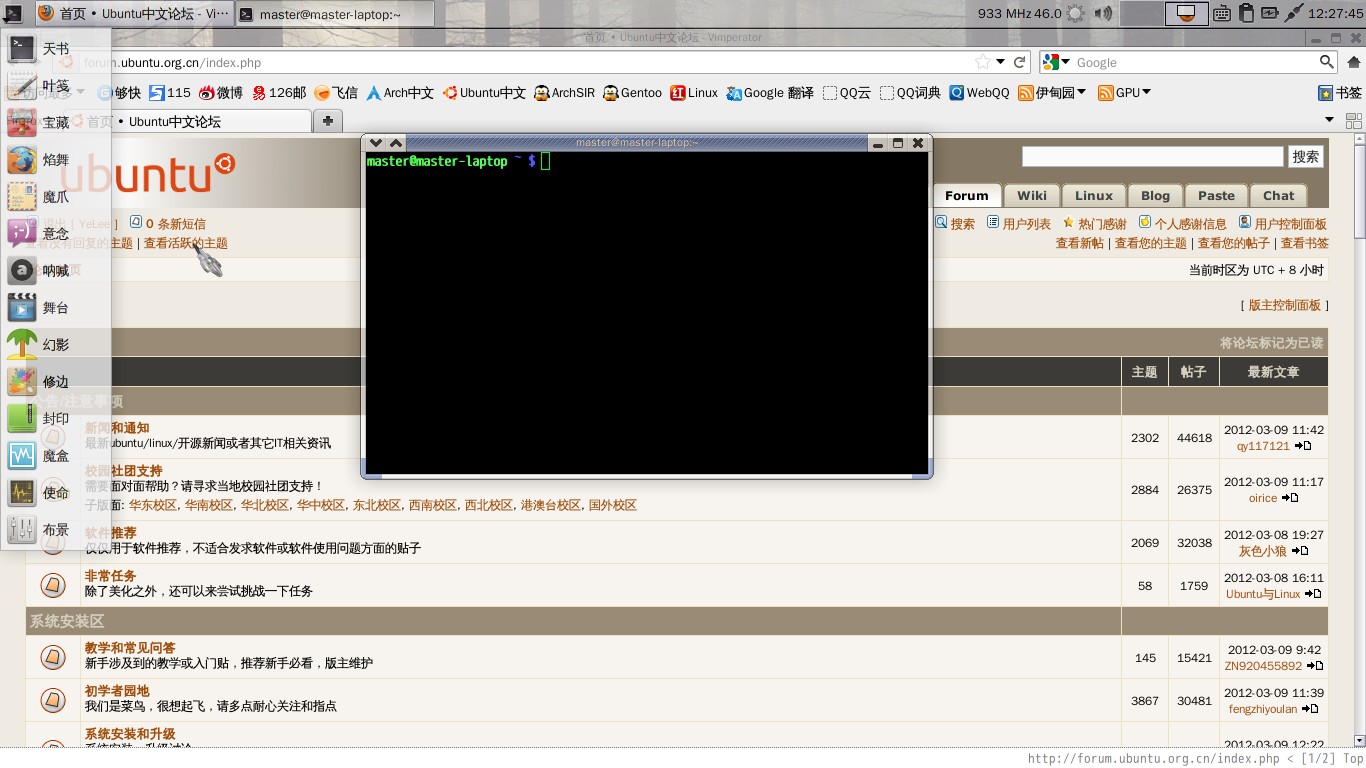Switch to master@master-laptop task in top panel

(336, 14)
